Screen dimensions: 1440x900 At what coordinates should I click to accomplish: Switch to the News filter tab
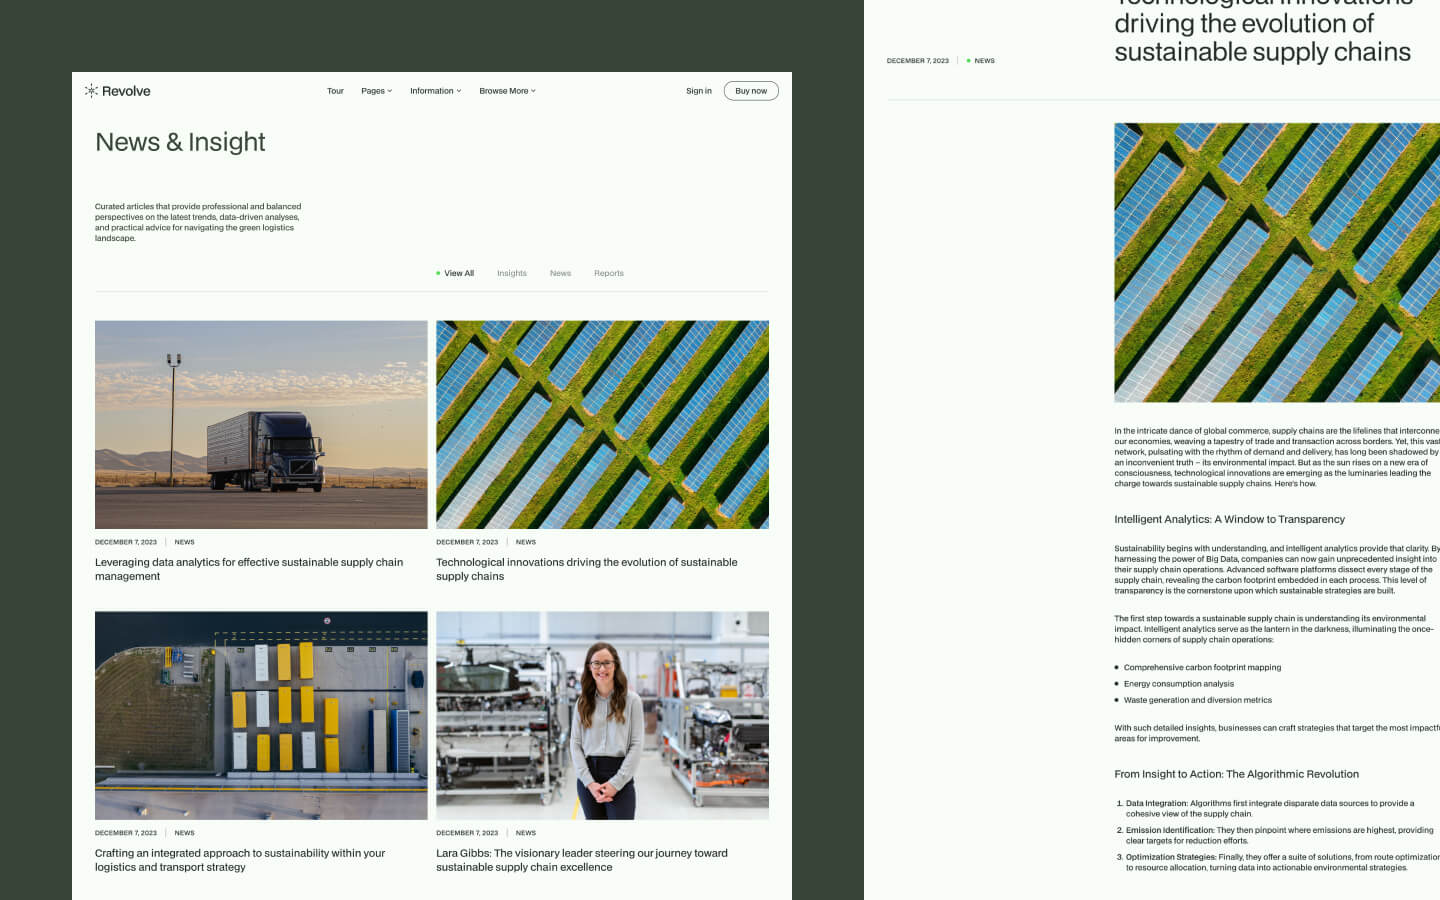(x=560, y=272)
